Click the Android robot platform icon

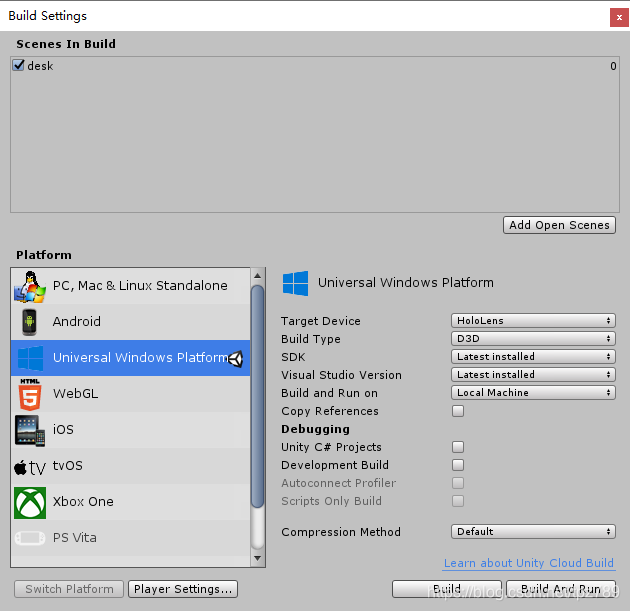pos(29,322)
